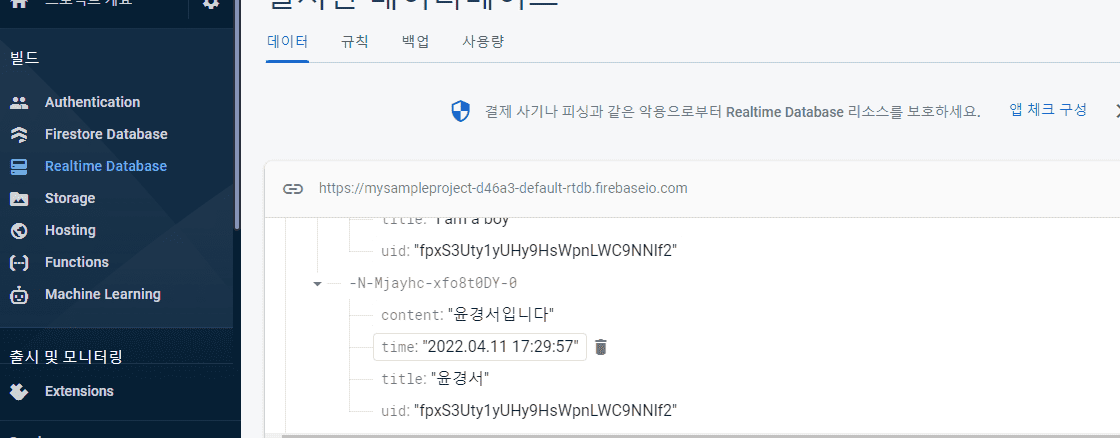Viewport: 1120px width, 438px height.
Task: Open Extensions in sidebar
Action: point(79,392)
